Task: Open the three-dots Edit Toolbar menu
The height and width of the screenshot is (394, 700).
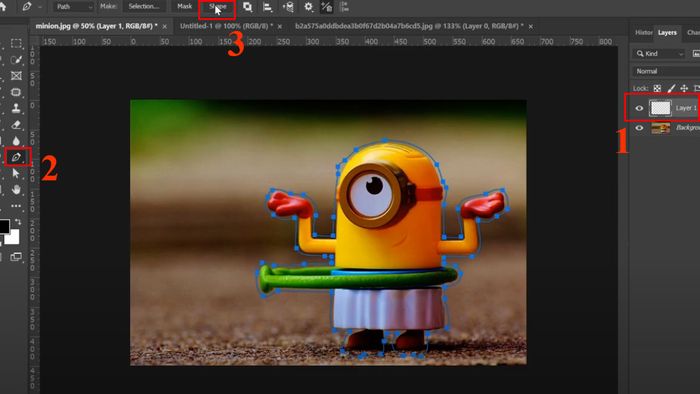Action: pyautogui.click(x=16, y=206)
